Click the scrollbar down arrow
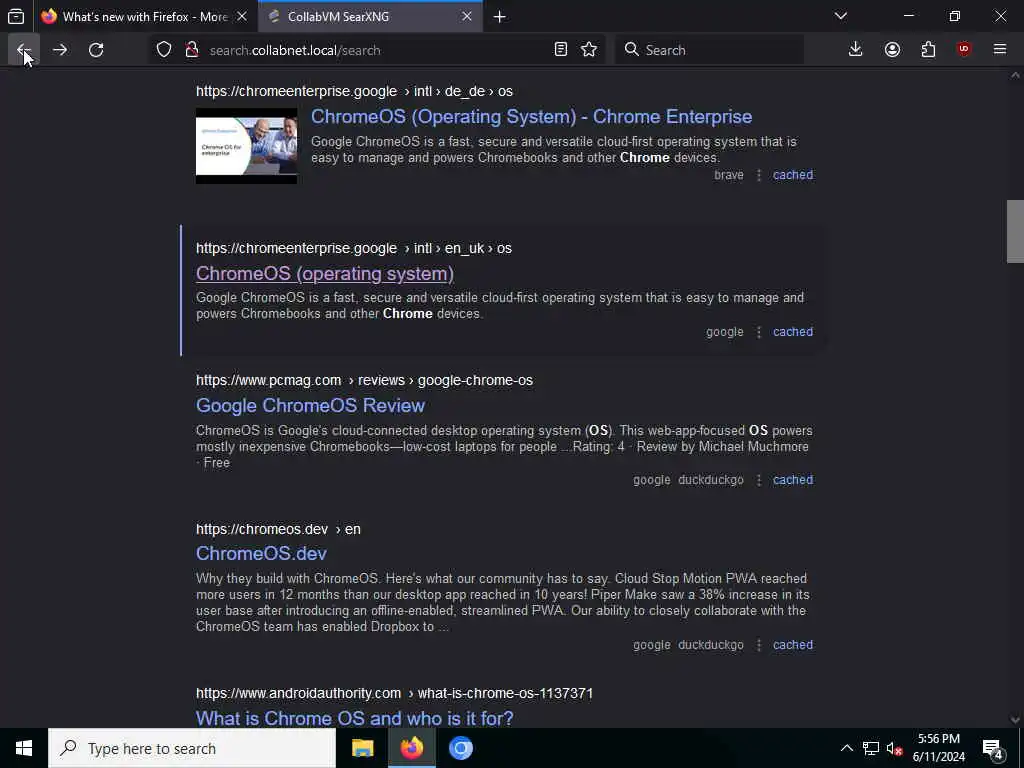Image resolution: width=1024 pixels, height=768 pixels. [1015, 719]
